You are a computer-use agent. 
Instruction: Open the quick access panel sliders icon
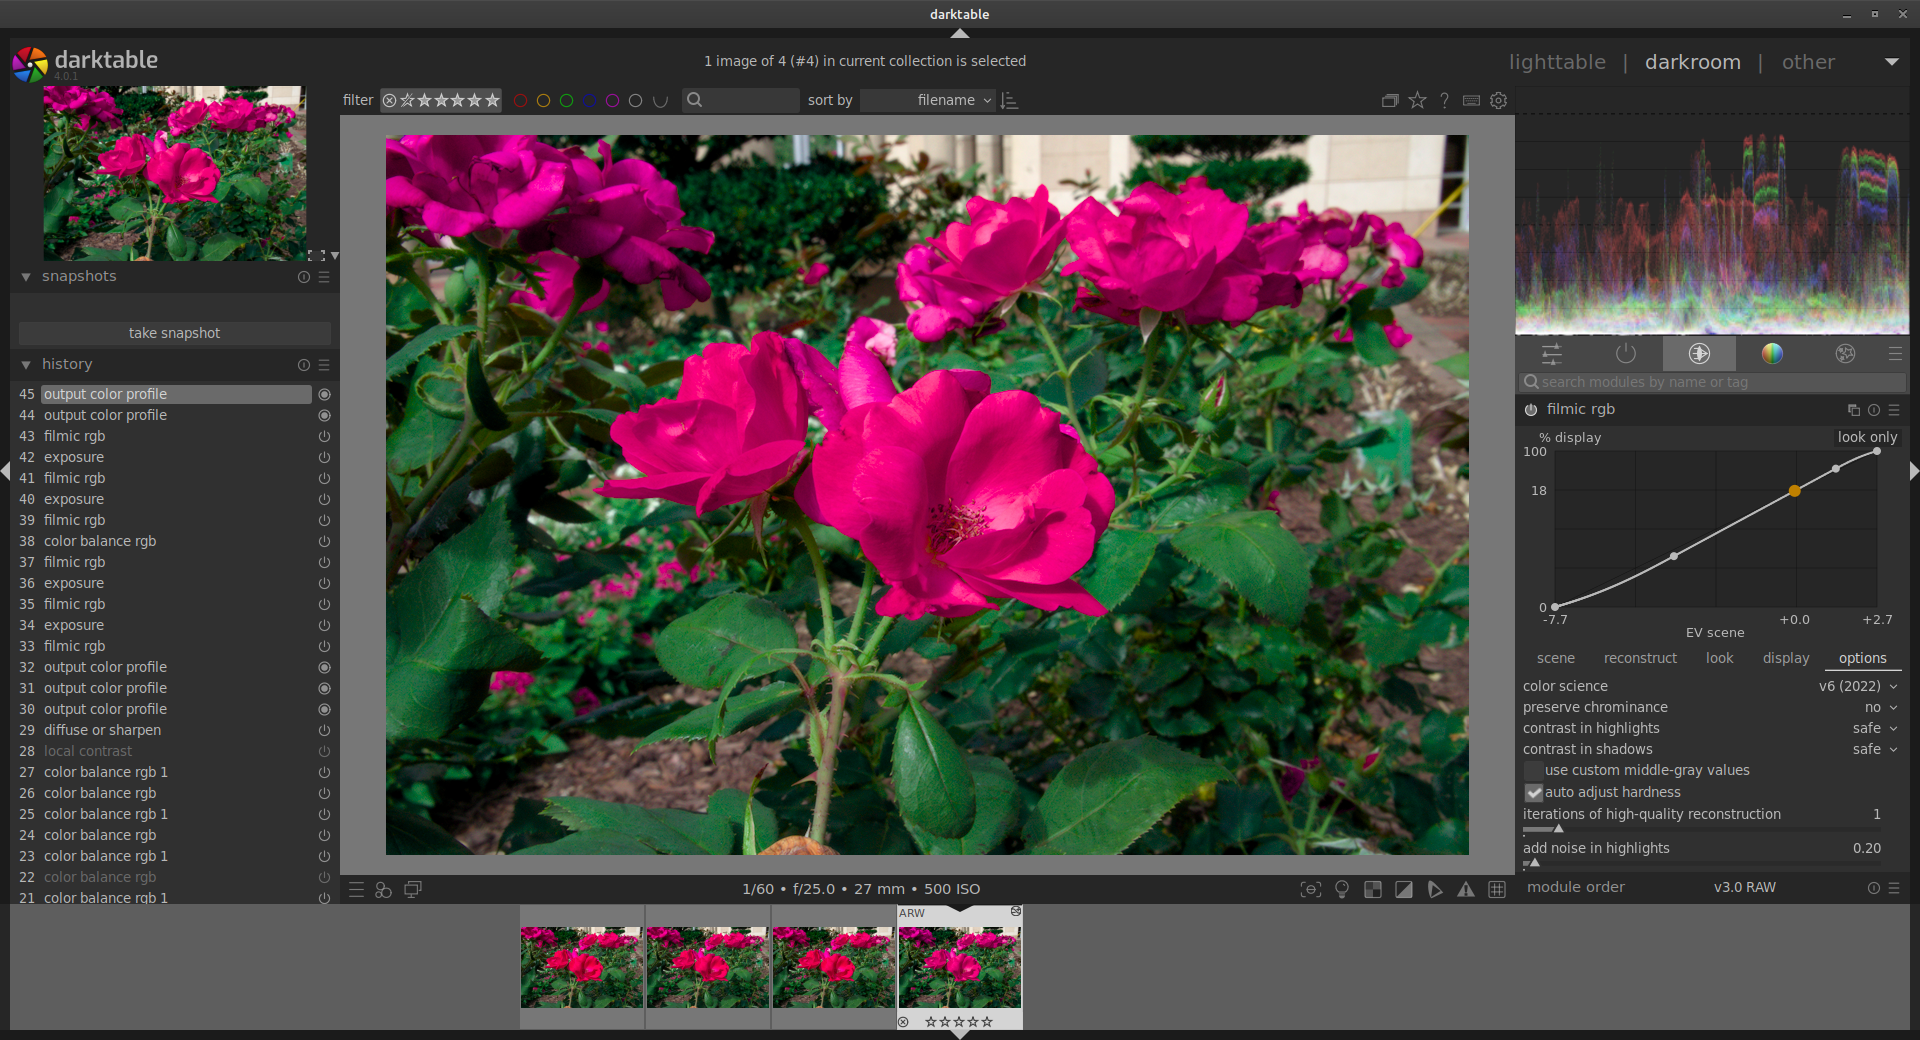(x=1551, y=353)
